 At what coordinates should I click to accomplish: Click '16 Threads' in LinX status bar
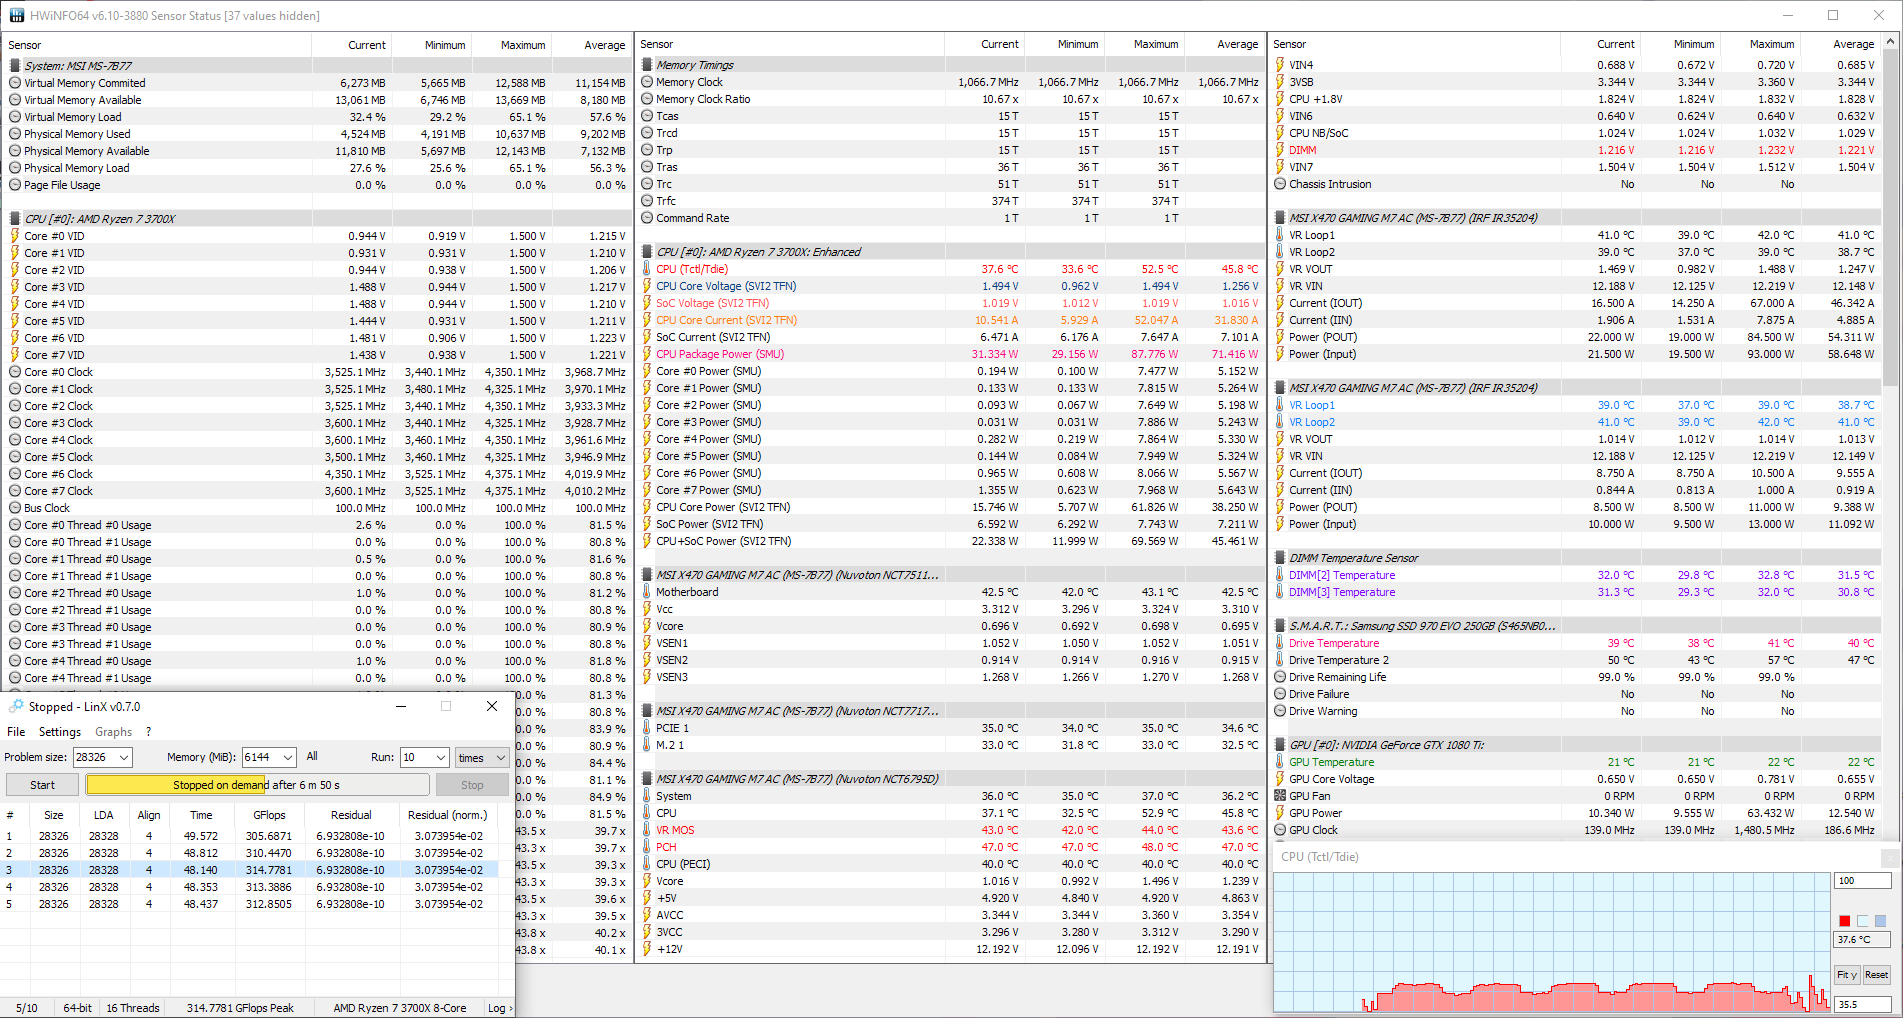pyautogui.click(x=133, y=1008)
